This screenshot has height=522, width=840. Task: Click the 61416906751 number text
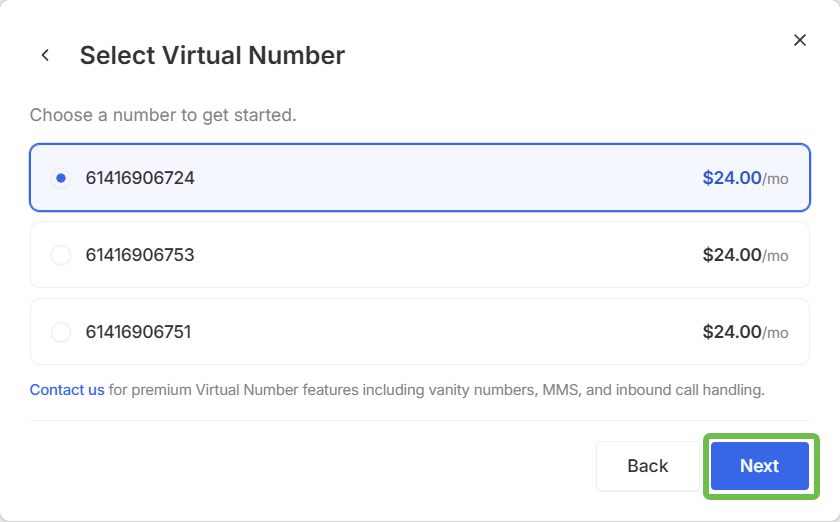click(x=139, y=332)
